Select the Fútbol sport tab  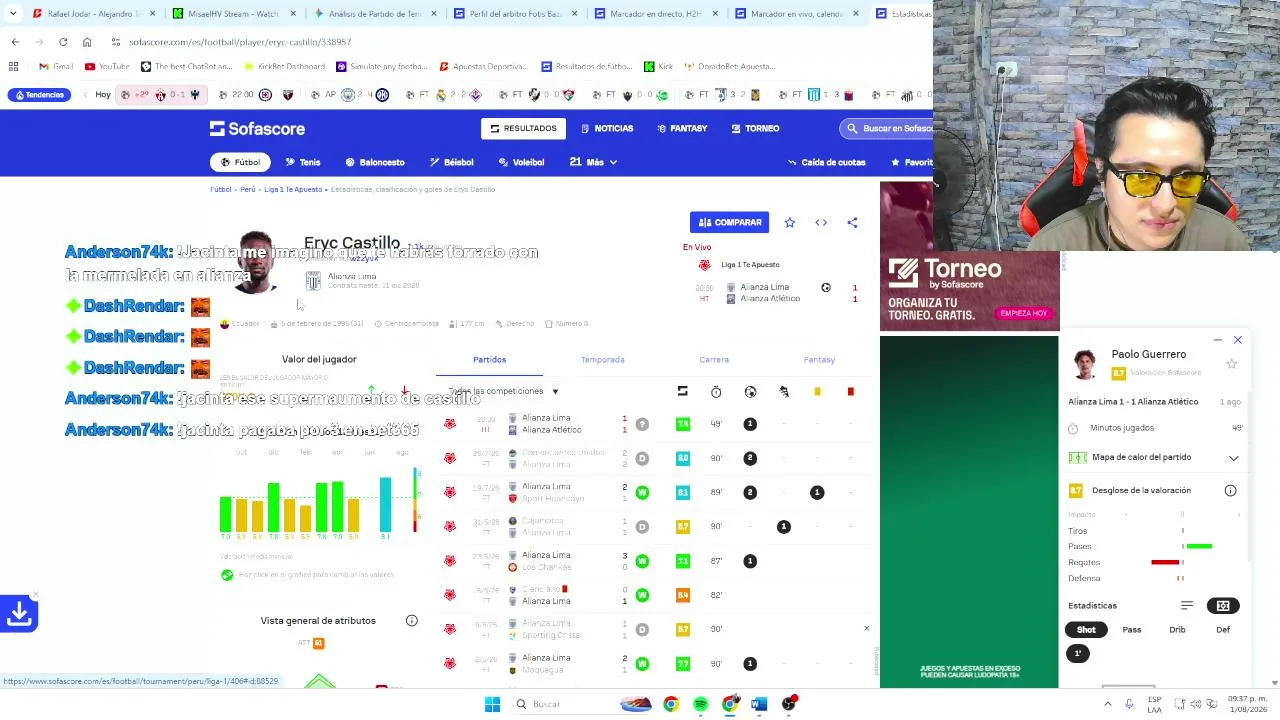240,162
